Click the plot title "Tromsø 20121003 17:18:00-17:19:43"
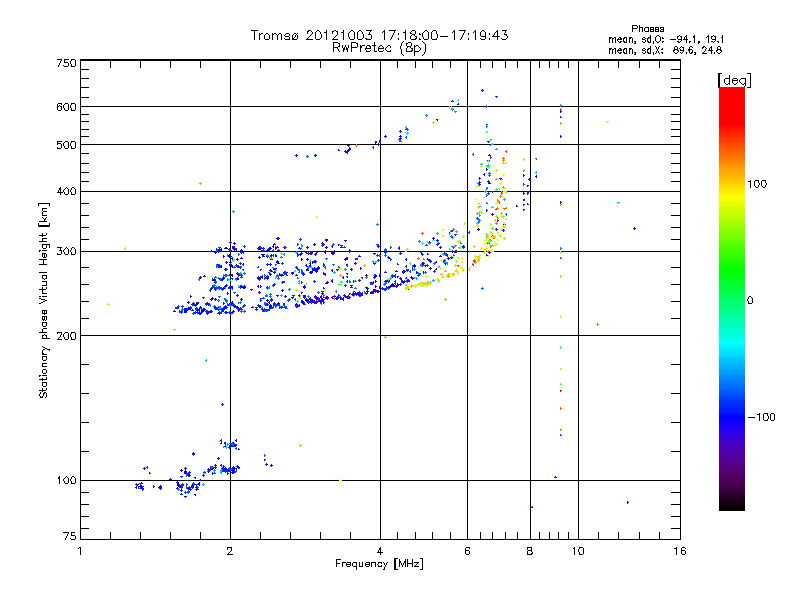Image resolution: width=800 pixels, height=600 pixels. coord(380,35)
